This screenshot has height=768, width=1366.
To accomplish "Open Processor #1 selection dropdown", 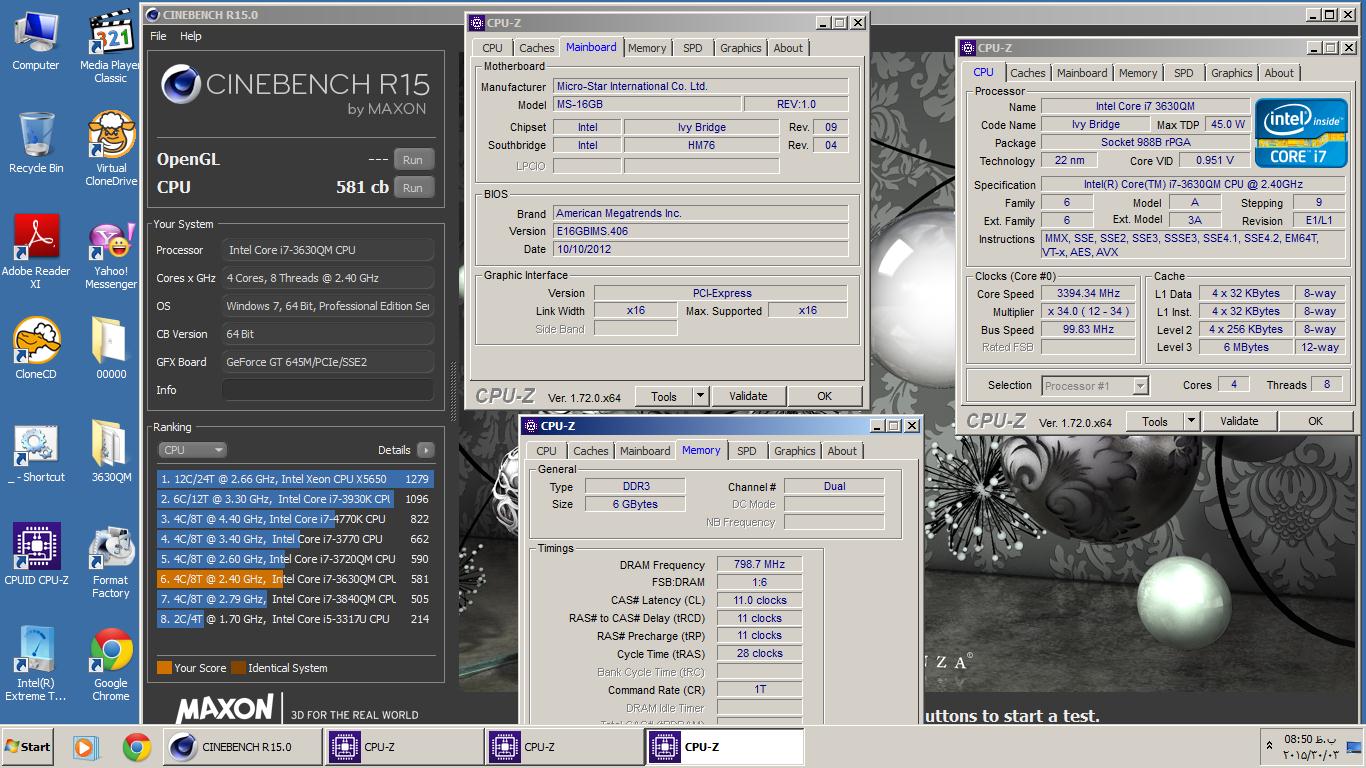I will pos(1094,385).
